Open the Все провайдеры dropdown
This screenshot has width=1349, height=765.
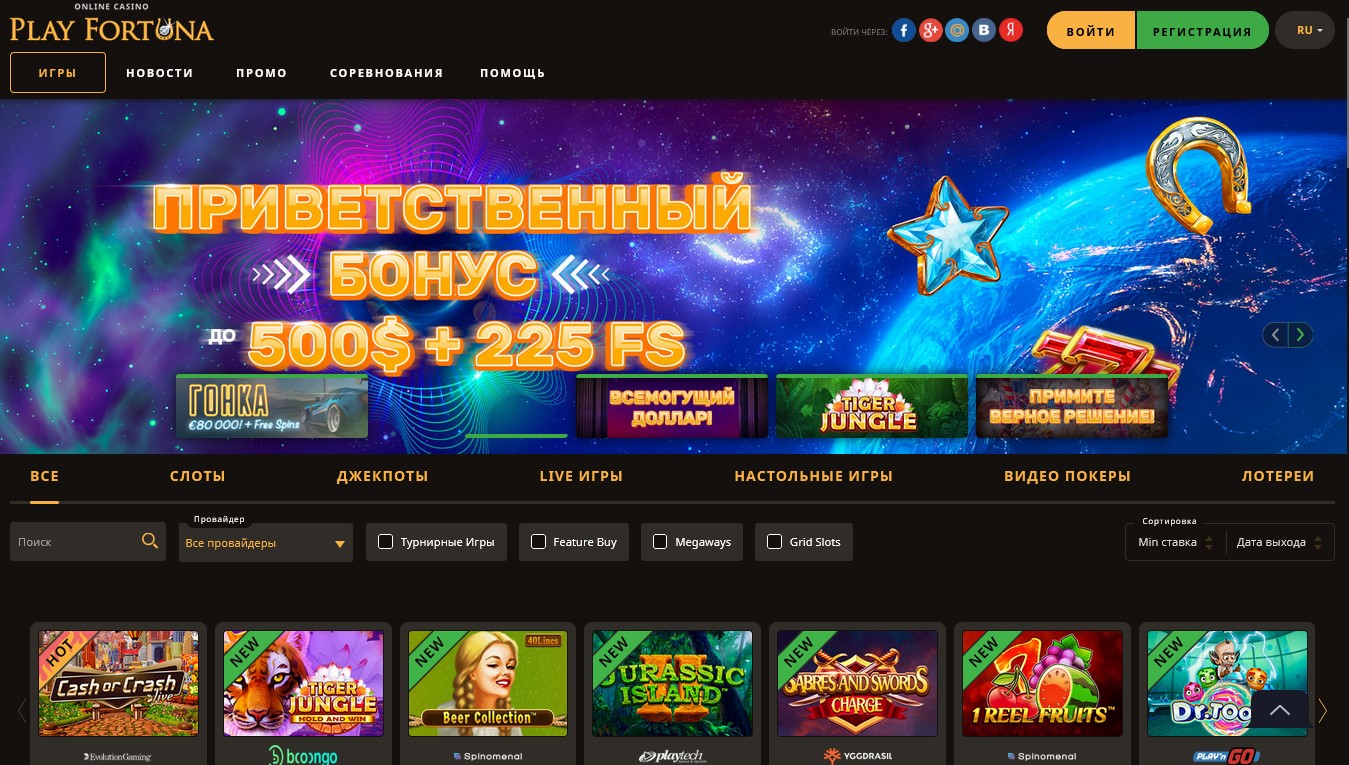pos(266,543)
